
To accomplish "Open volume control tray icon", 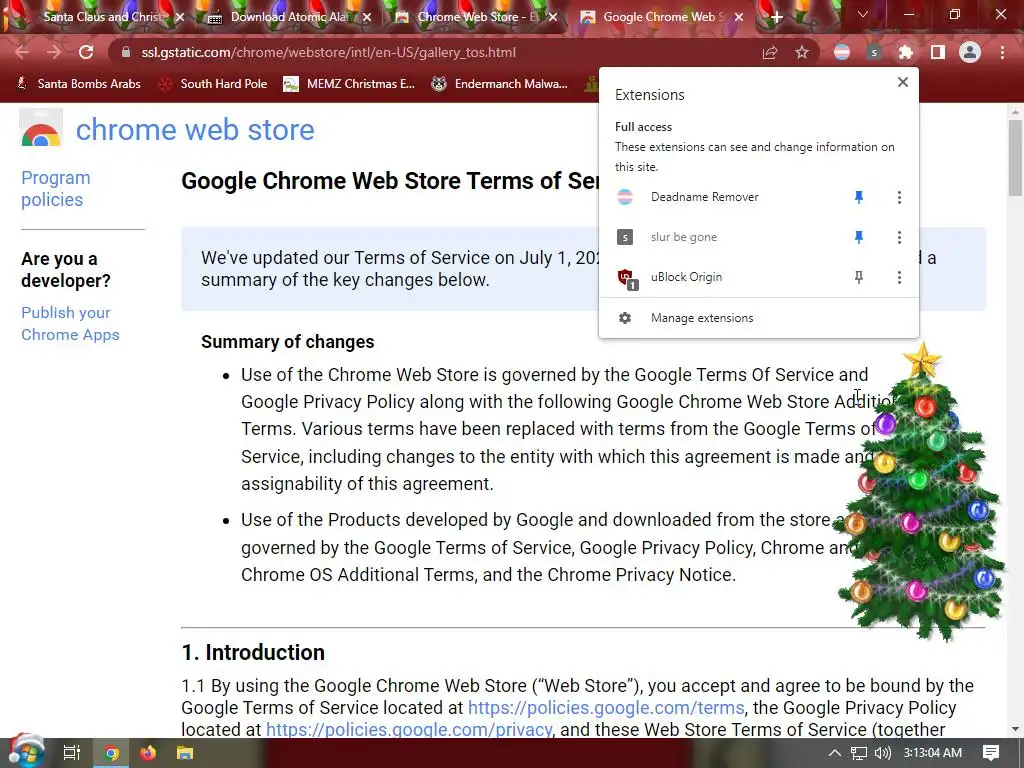I will (x=882, y=753).
